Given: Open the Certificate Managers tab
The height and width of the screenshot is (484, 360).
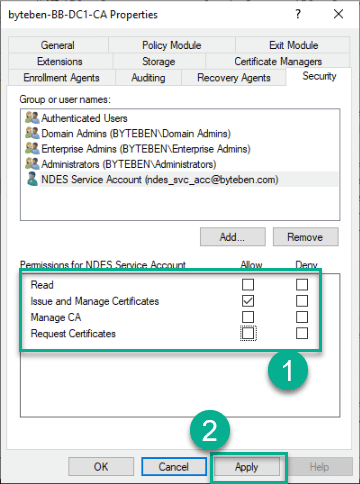Looking at the screenshot, I should tap(278, 61).
